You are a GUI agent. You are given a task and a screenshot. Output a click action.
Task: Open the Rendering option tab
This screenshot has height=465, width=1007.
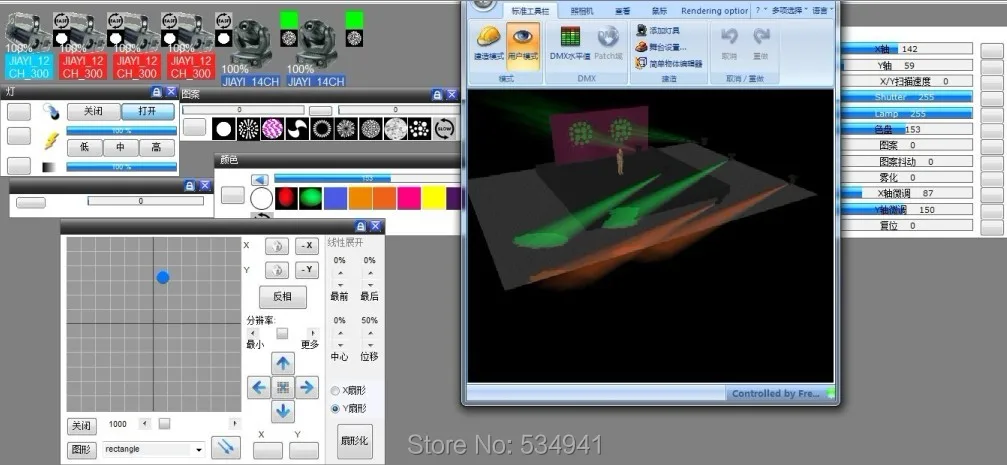(714, 11)
